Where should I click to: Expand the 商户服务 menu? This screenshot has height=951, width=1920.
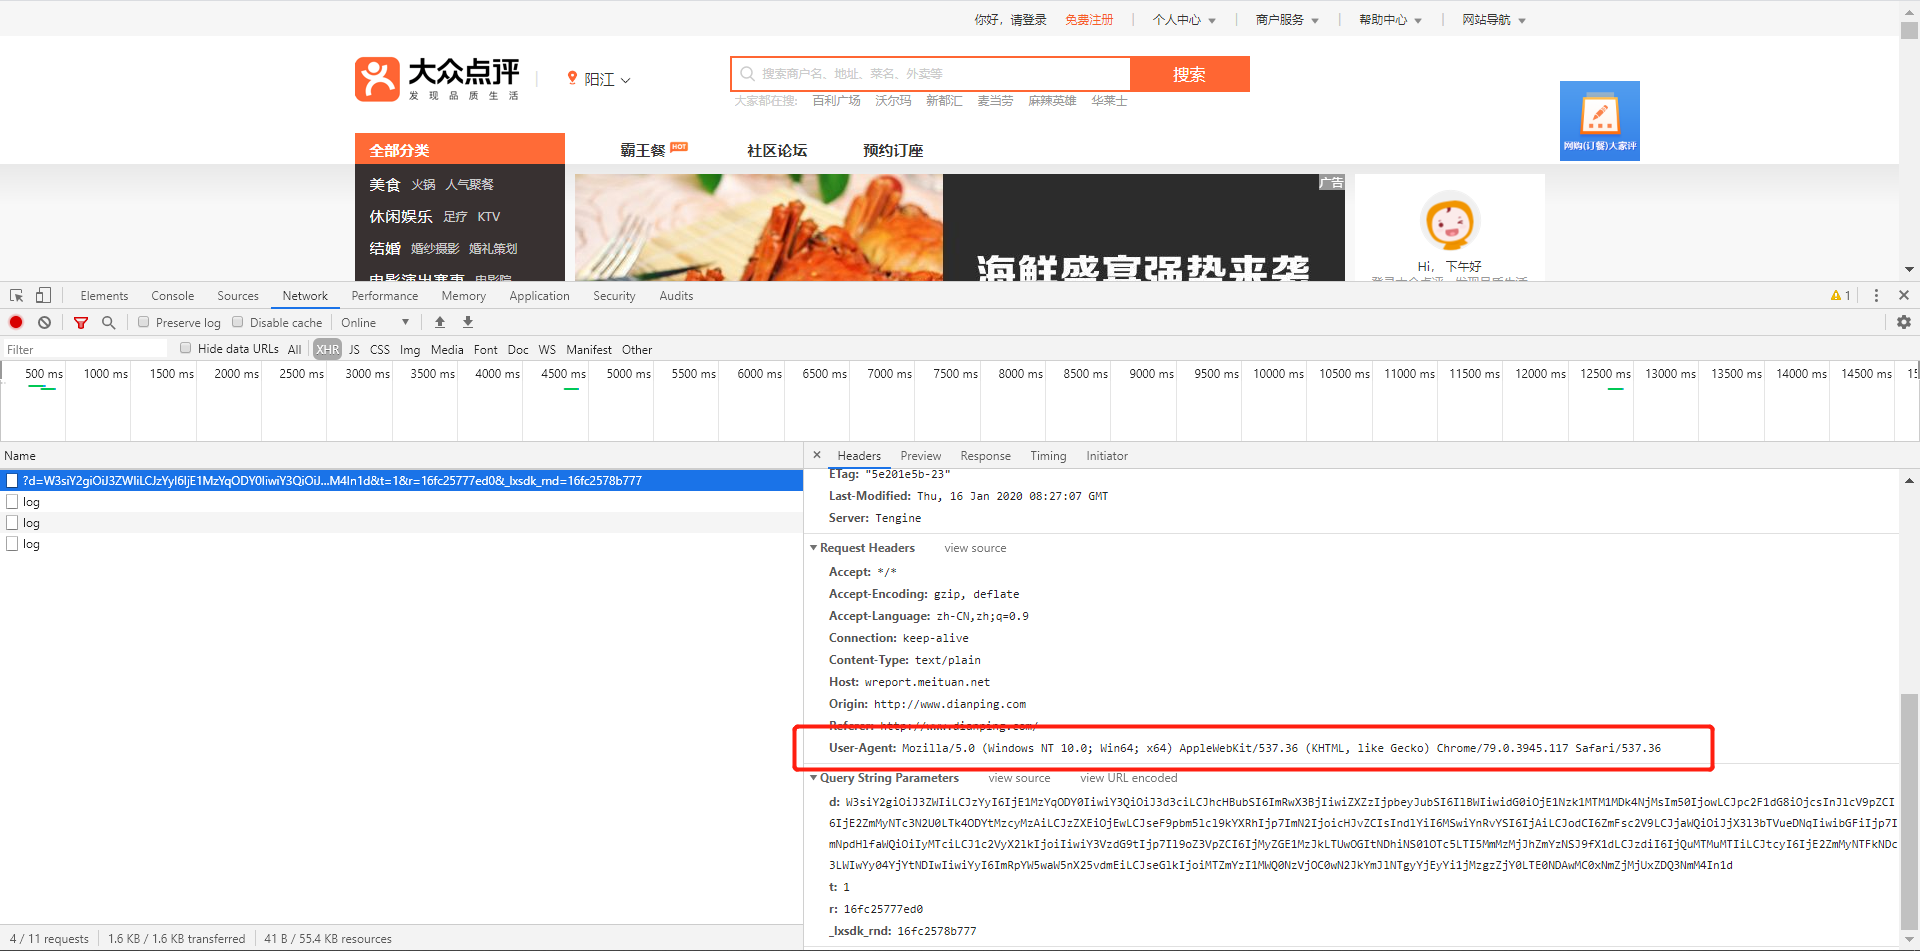coord(1288,20)
